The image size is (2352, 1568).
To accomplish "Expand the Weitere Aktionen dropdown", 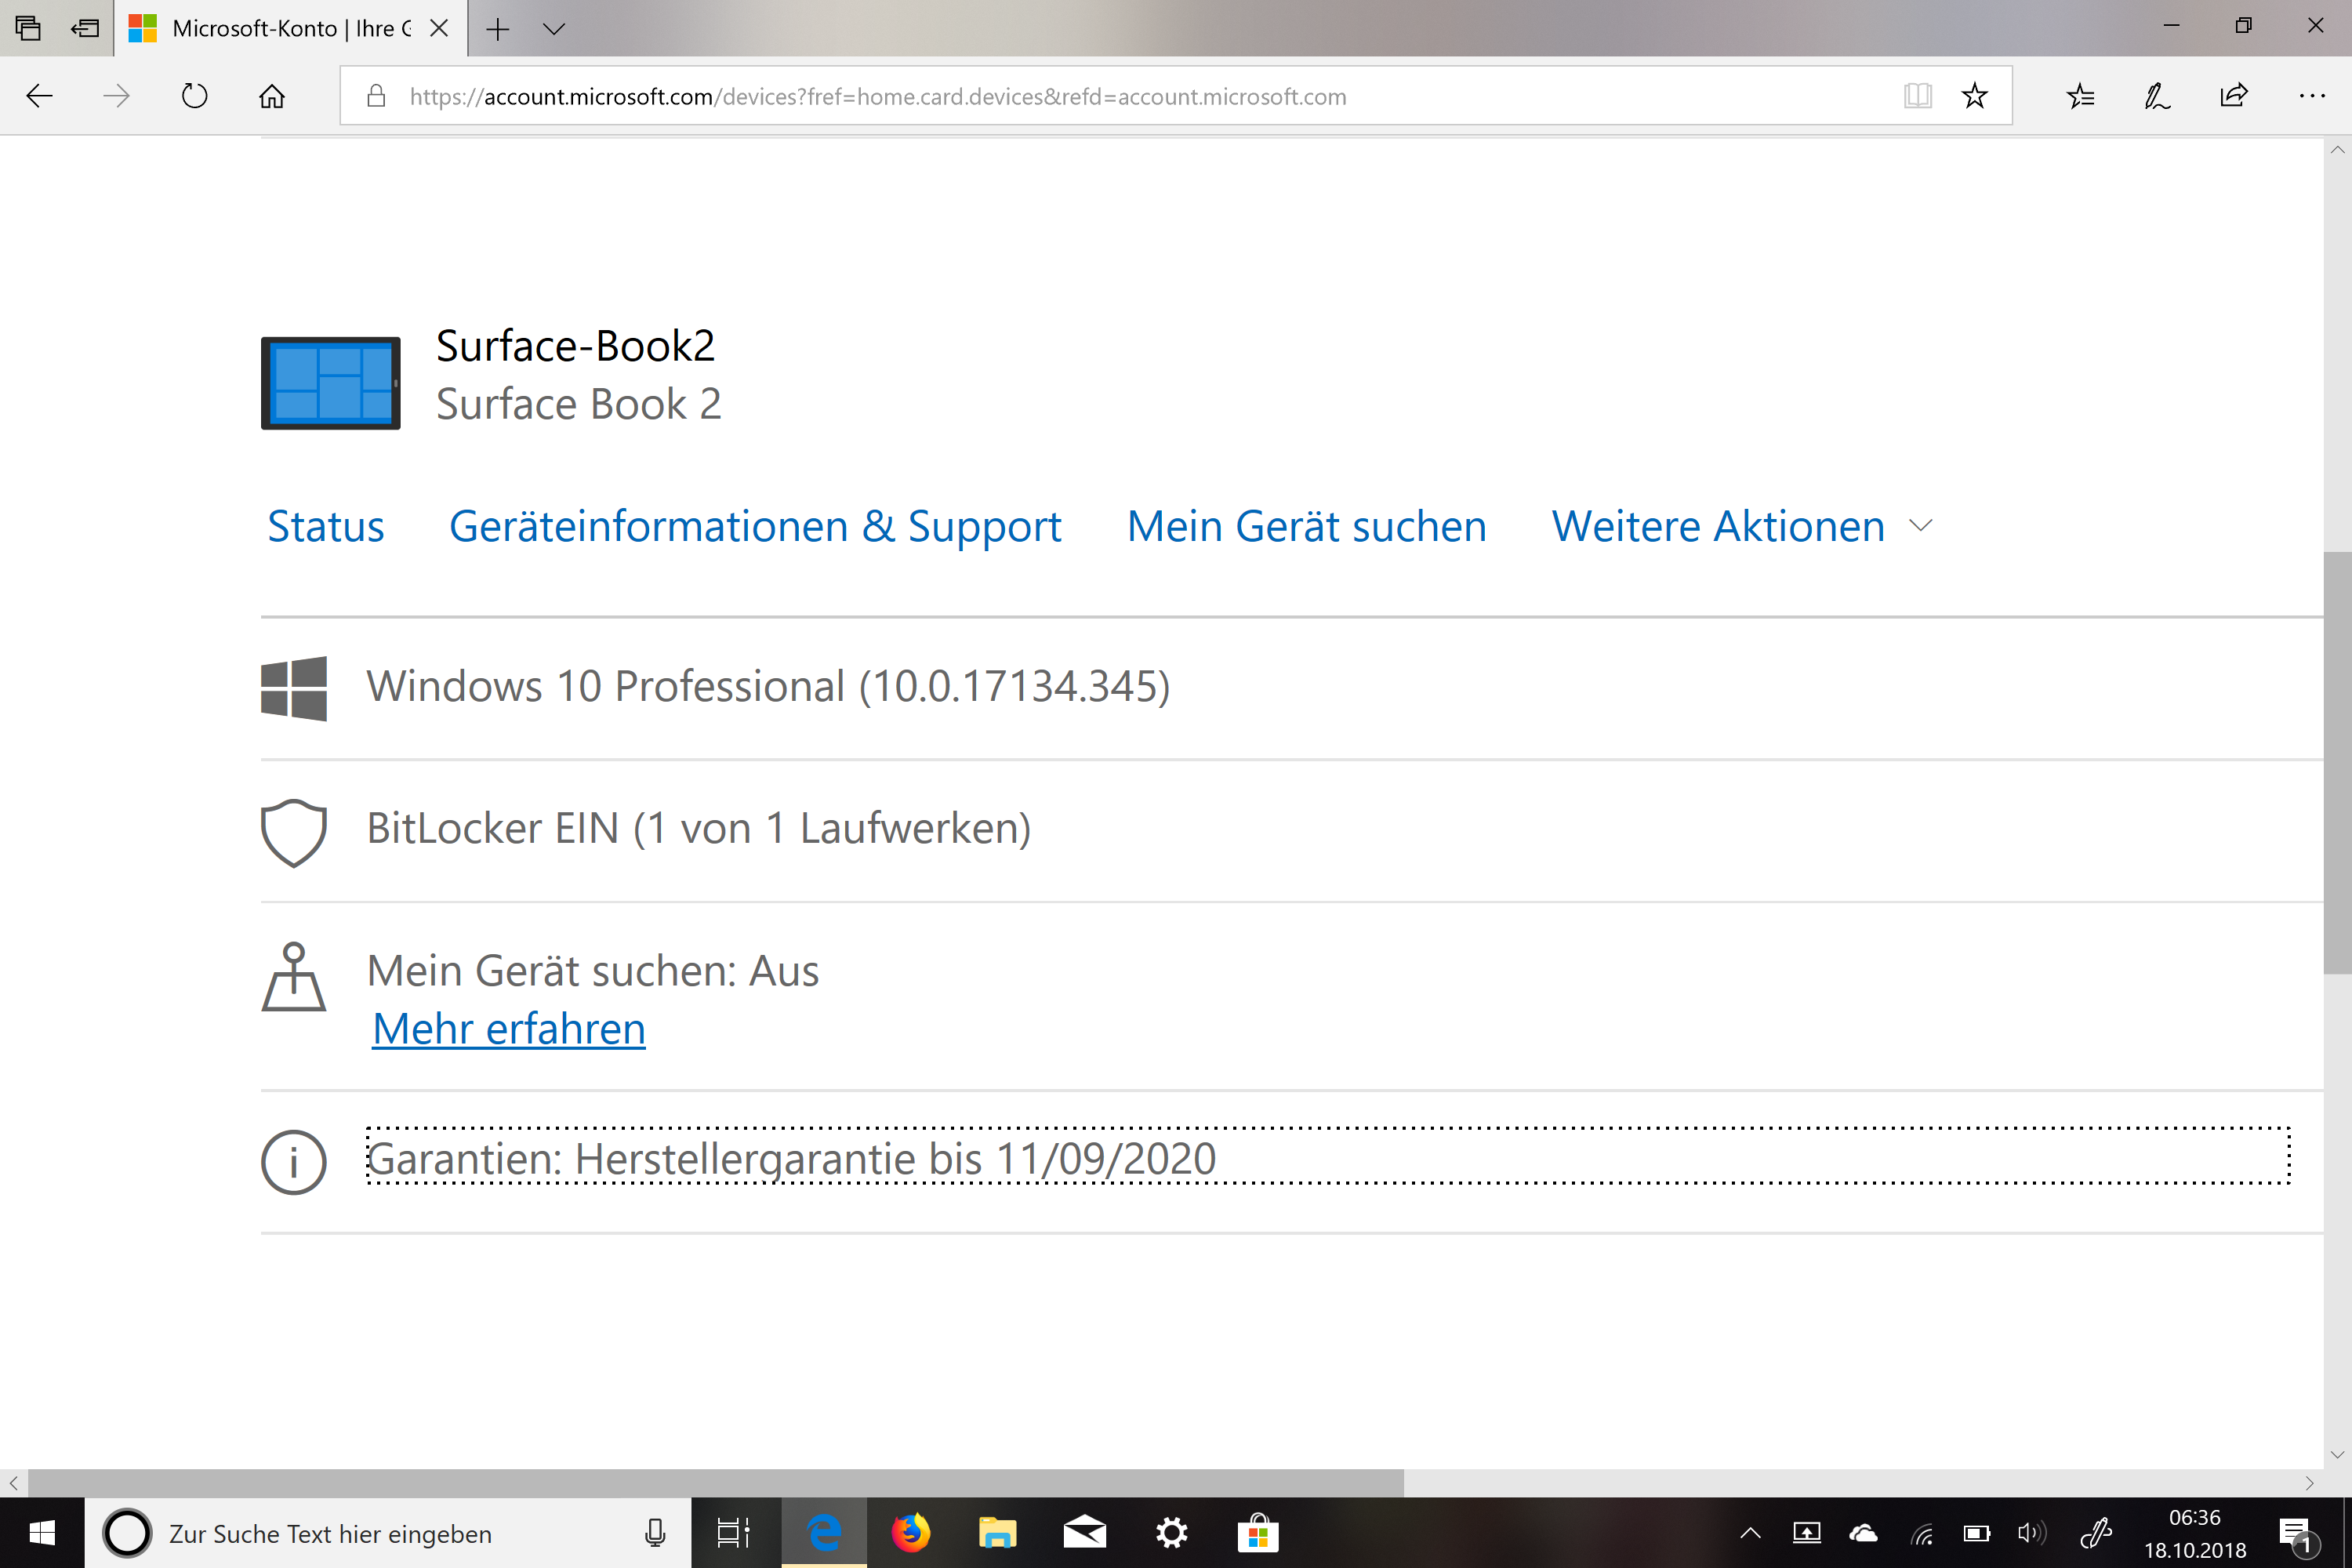I will pyautogui.click(x=1741, y=526).
